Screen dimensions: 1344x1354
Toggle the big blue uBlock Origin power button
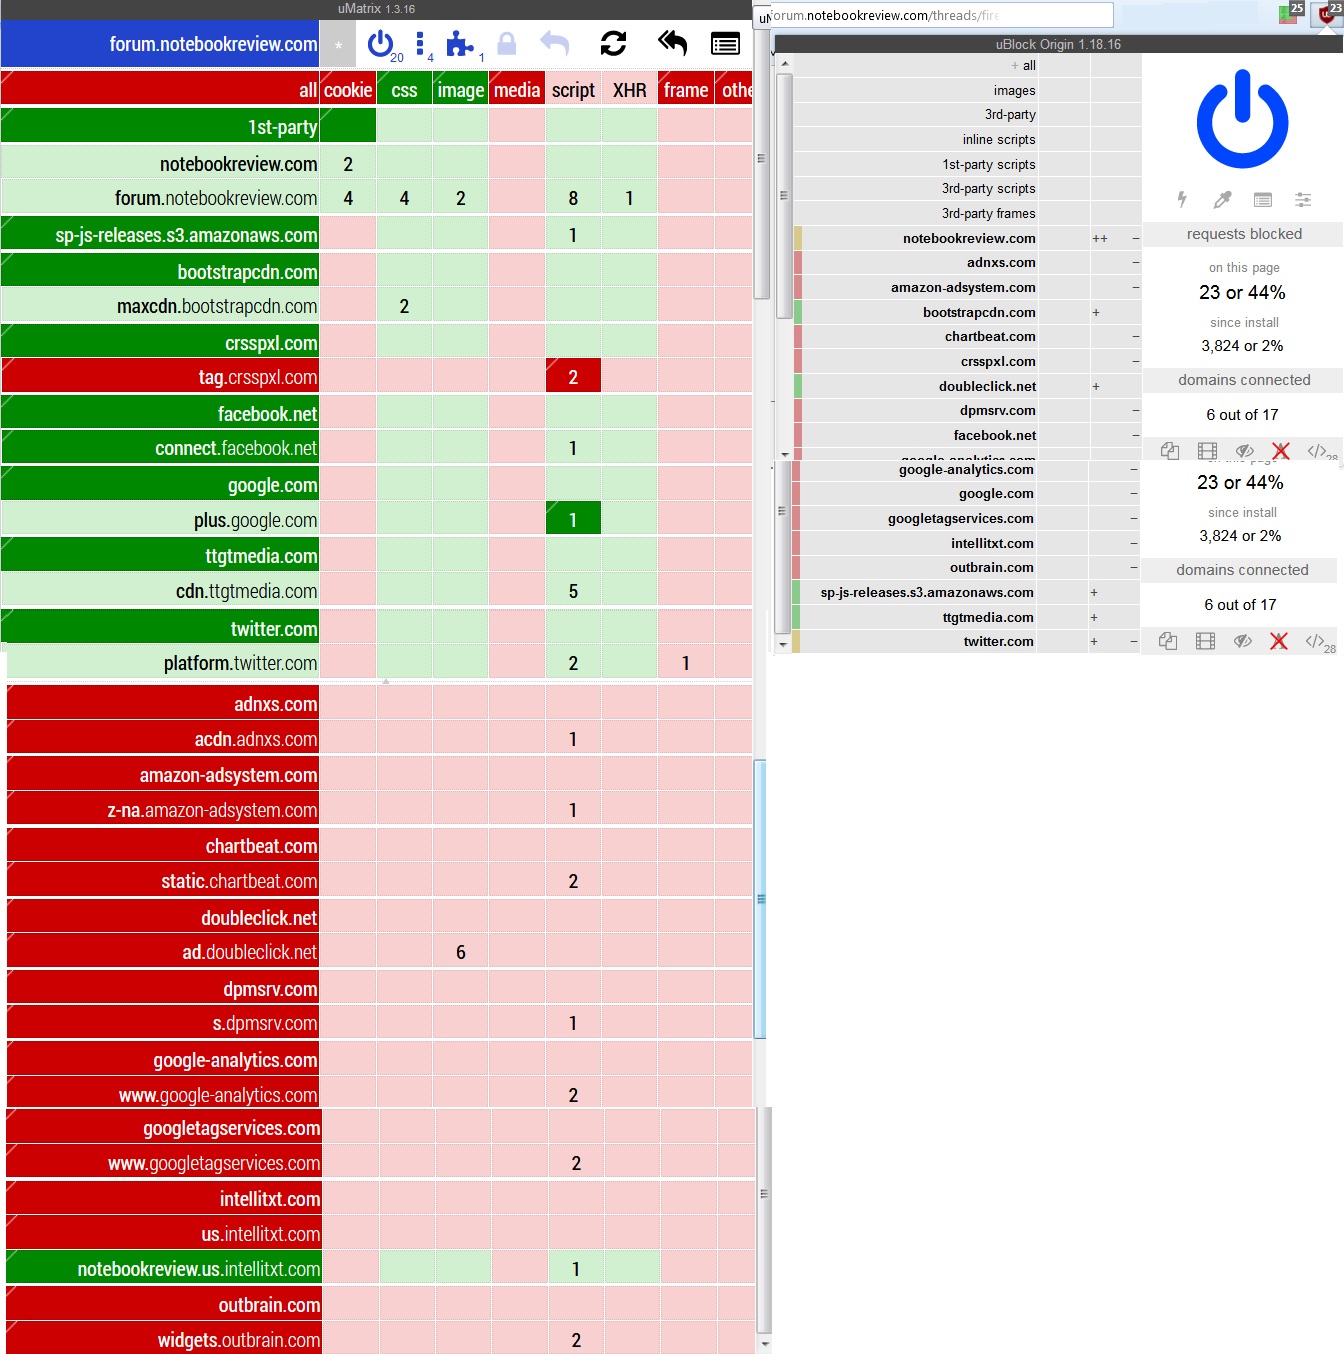pyautogui.click(x=1243, y=120)
